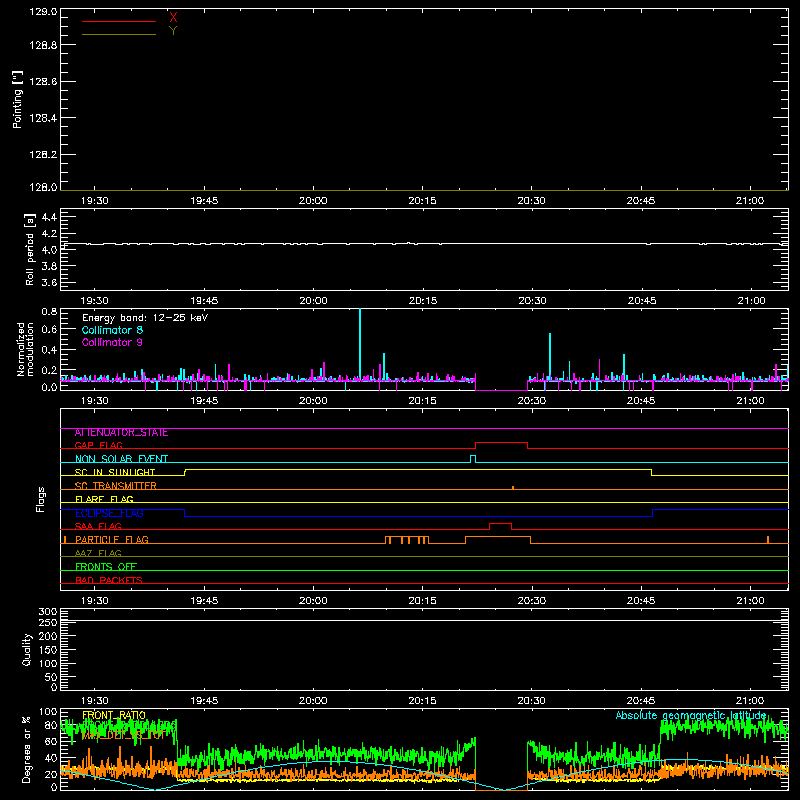Click the cyan modulation spike after 20:30

(550, 356)
